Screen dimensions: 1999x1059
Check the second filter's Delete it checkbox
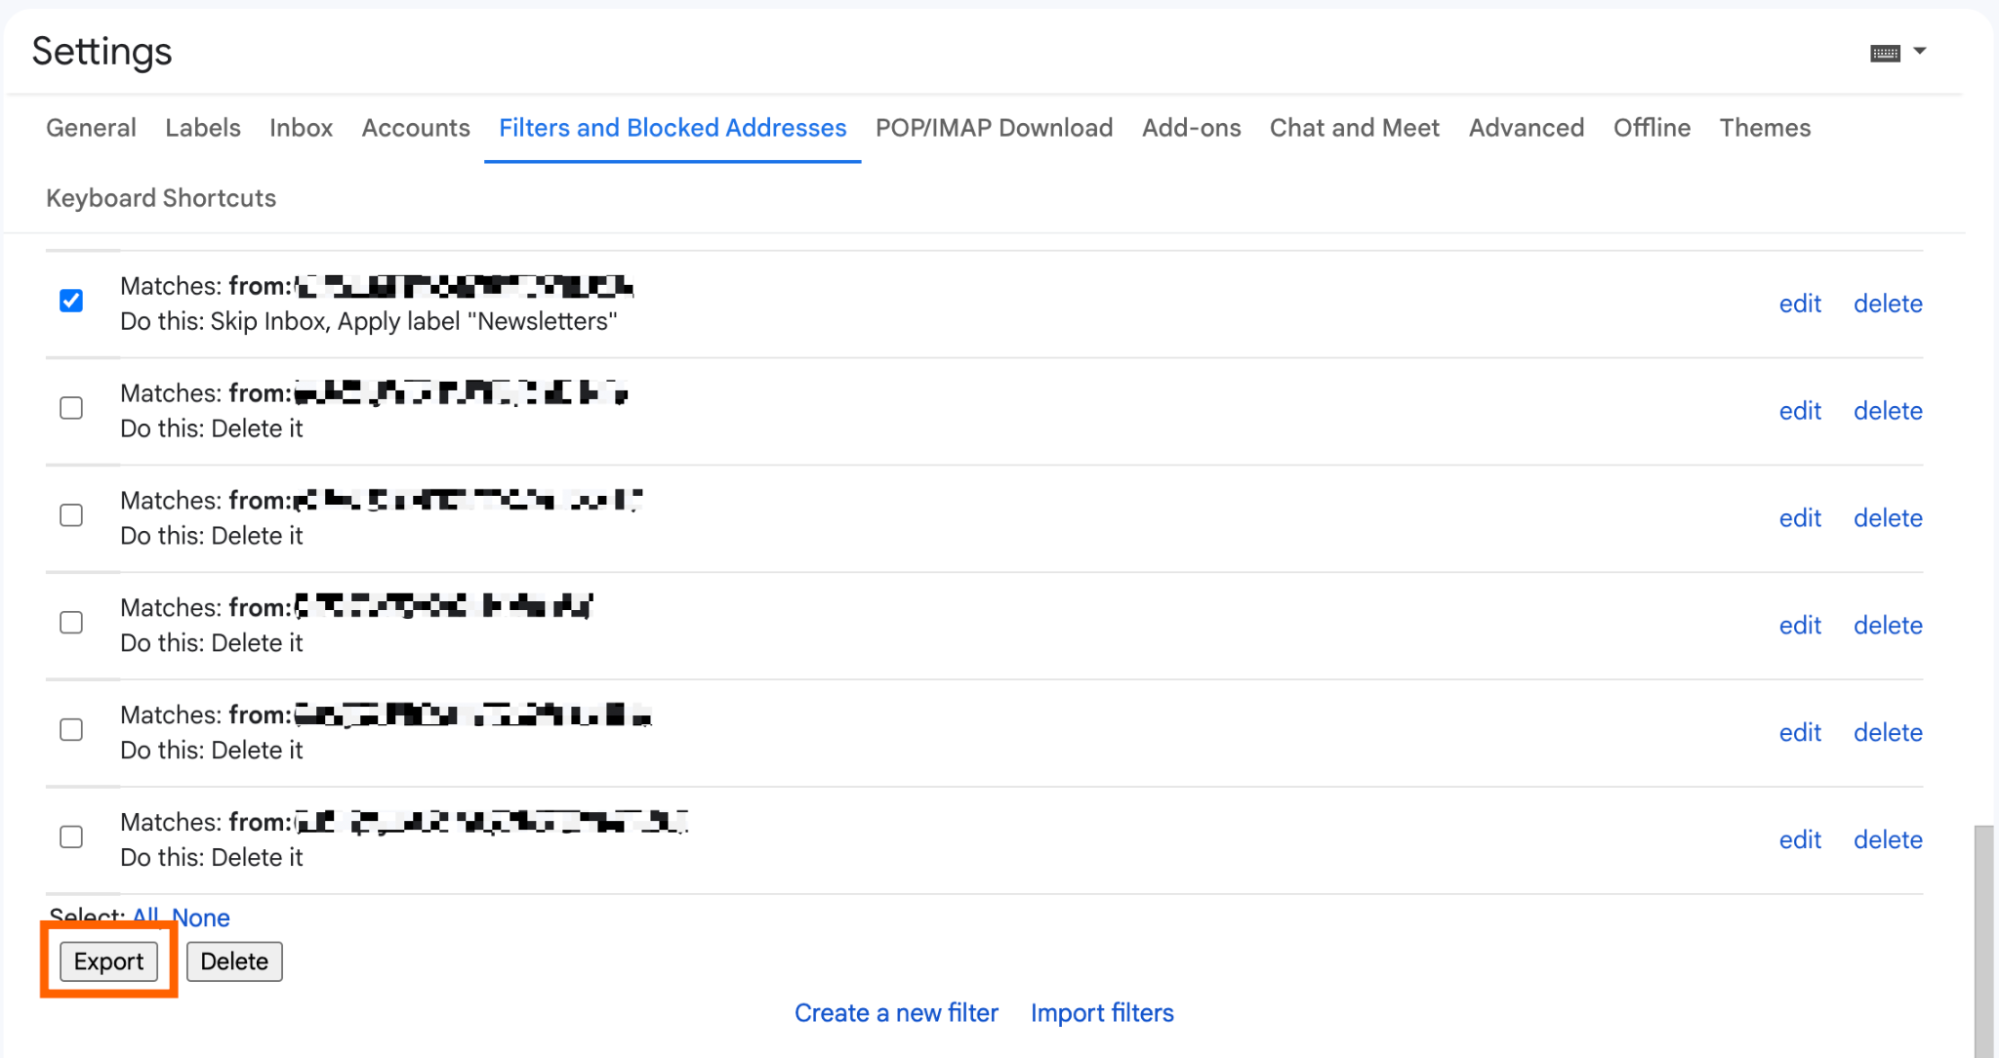pyautogui.click(x=71, y=408)
